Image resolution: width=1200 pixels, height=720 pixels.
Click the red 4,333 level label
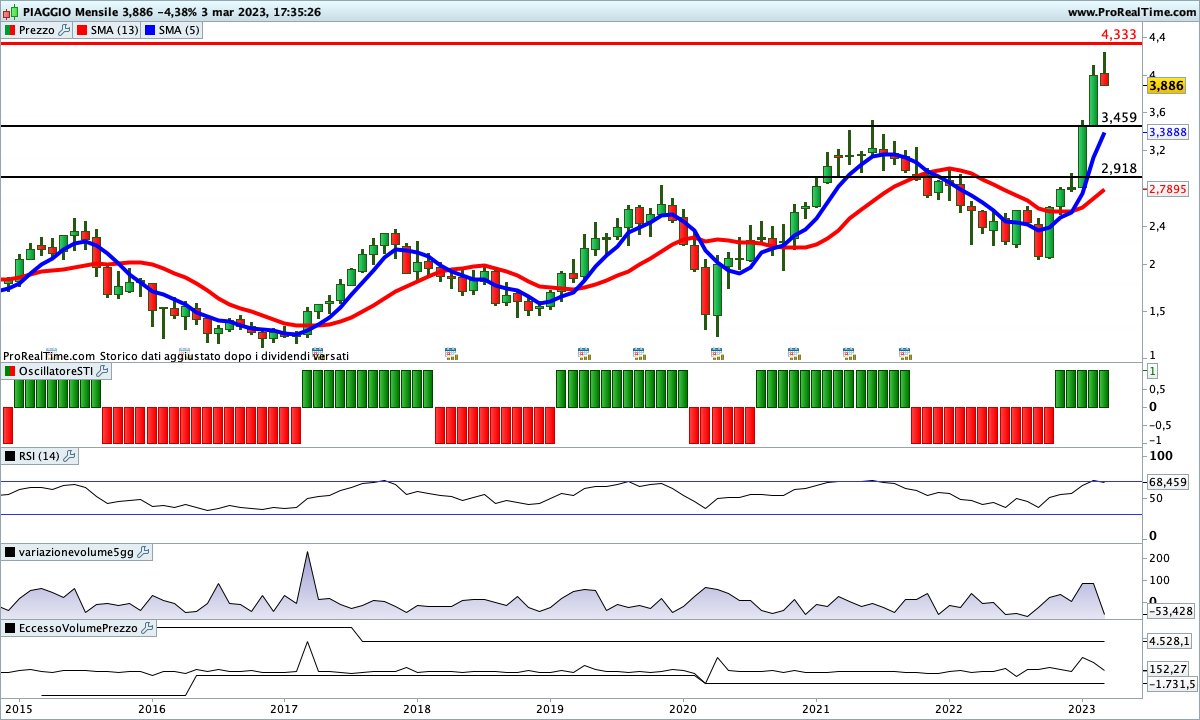pyautogui.click(x=1117, y=34)
